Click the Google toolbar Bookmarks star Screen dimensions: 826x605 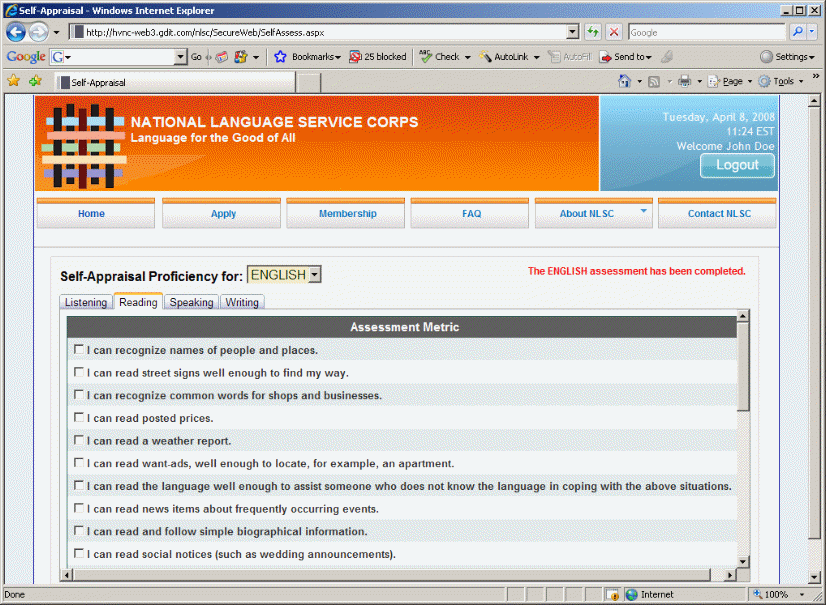(x=281, y=57)
